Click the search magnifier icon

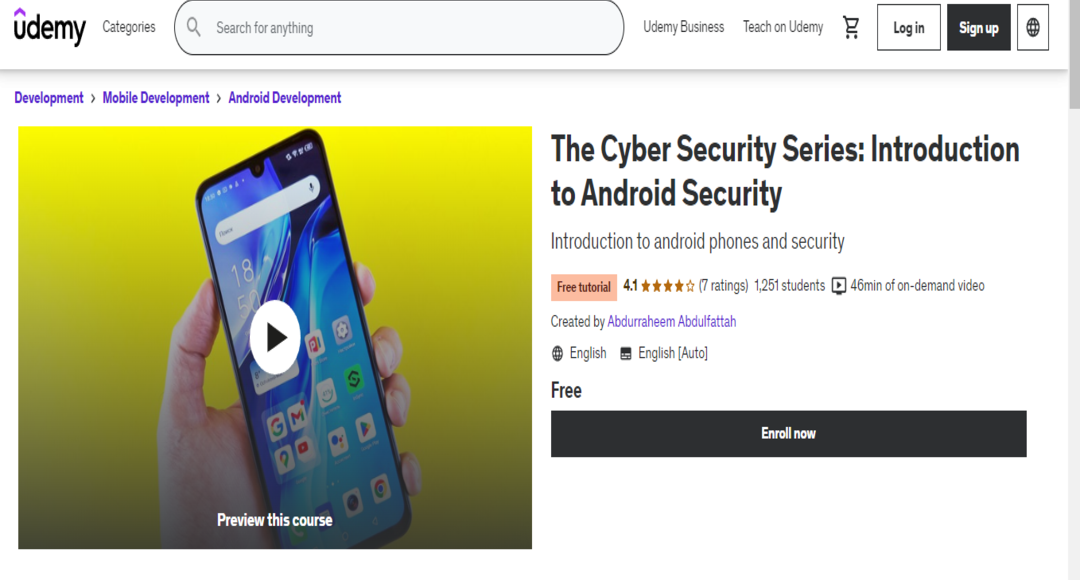pos(193,28)
